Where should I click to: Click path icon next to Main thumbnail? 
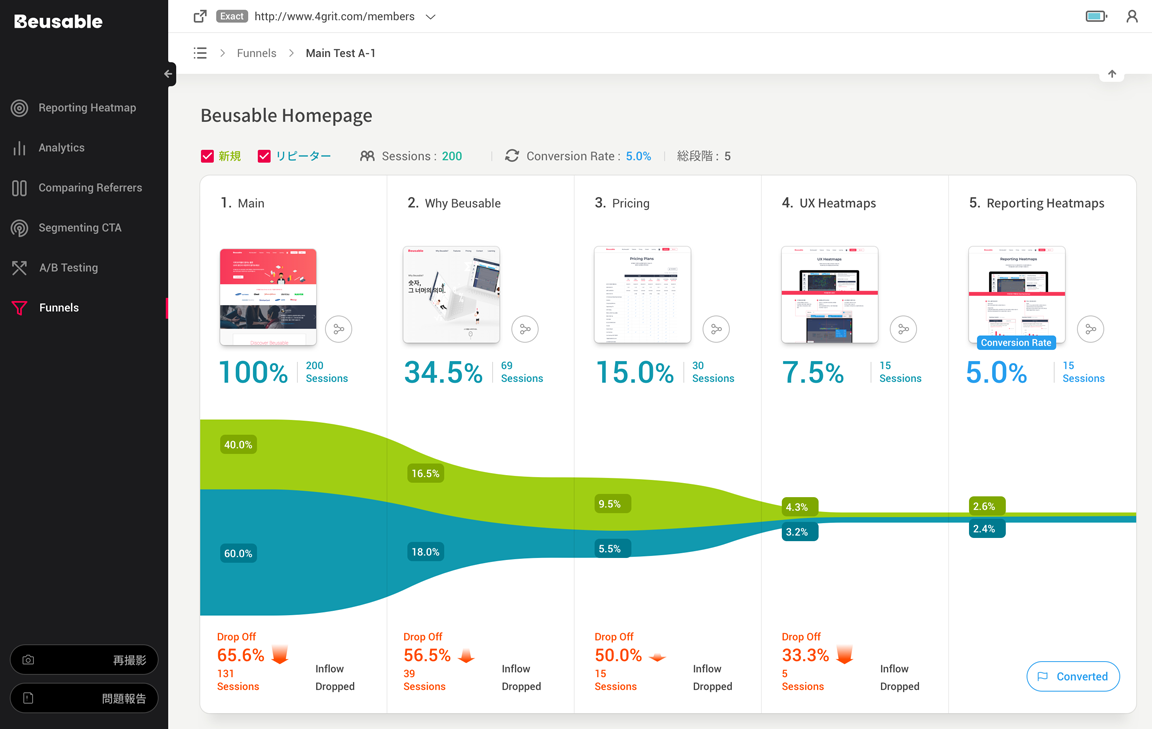(x=338, y=329)
